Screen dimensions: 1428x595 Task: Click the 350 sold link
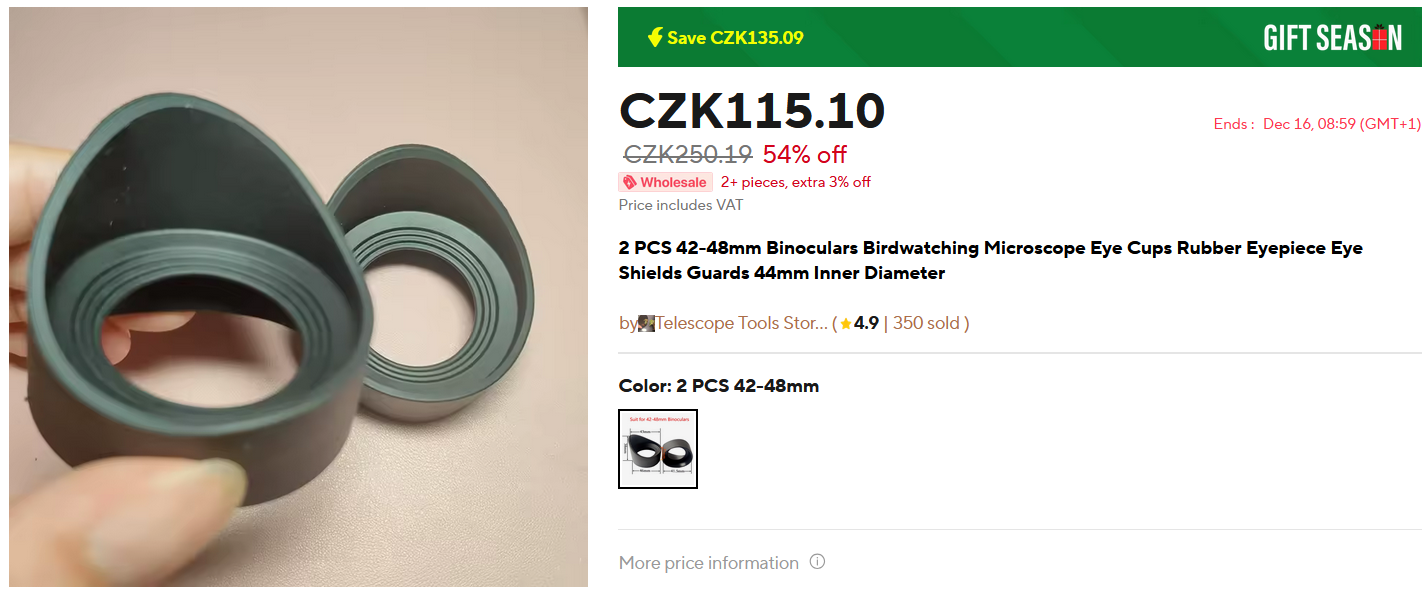926,323
